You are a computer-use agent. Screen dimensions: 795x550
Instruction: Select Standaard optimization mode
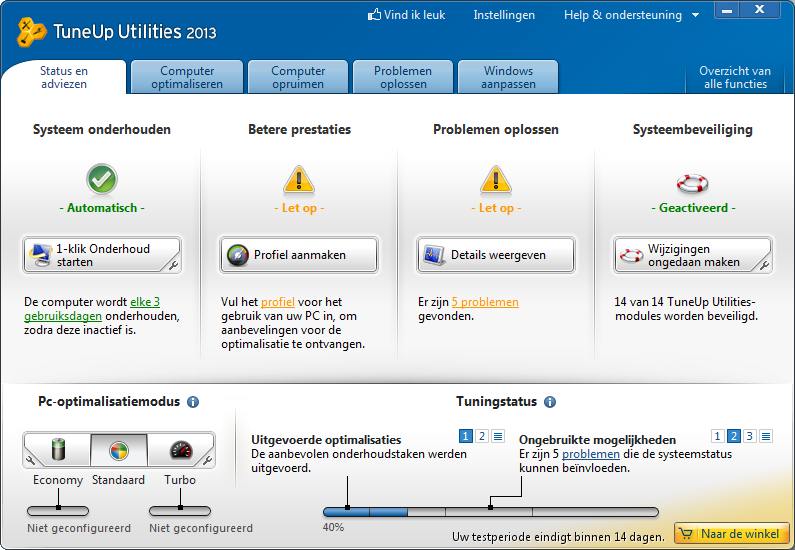[119, 450]
